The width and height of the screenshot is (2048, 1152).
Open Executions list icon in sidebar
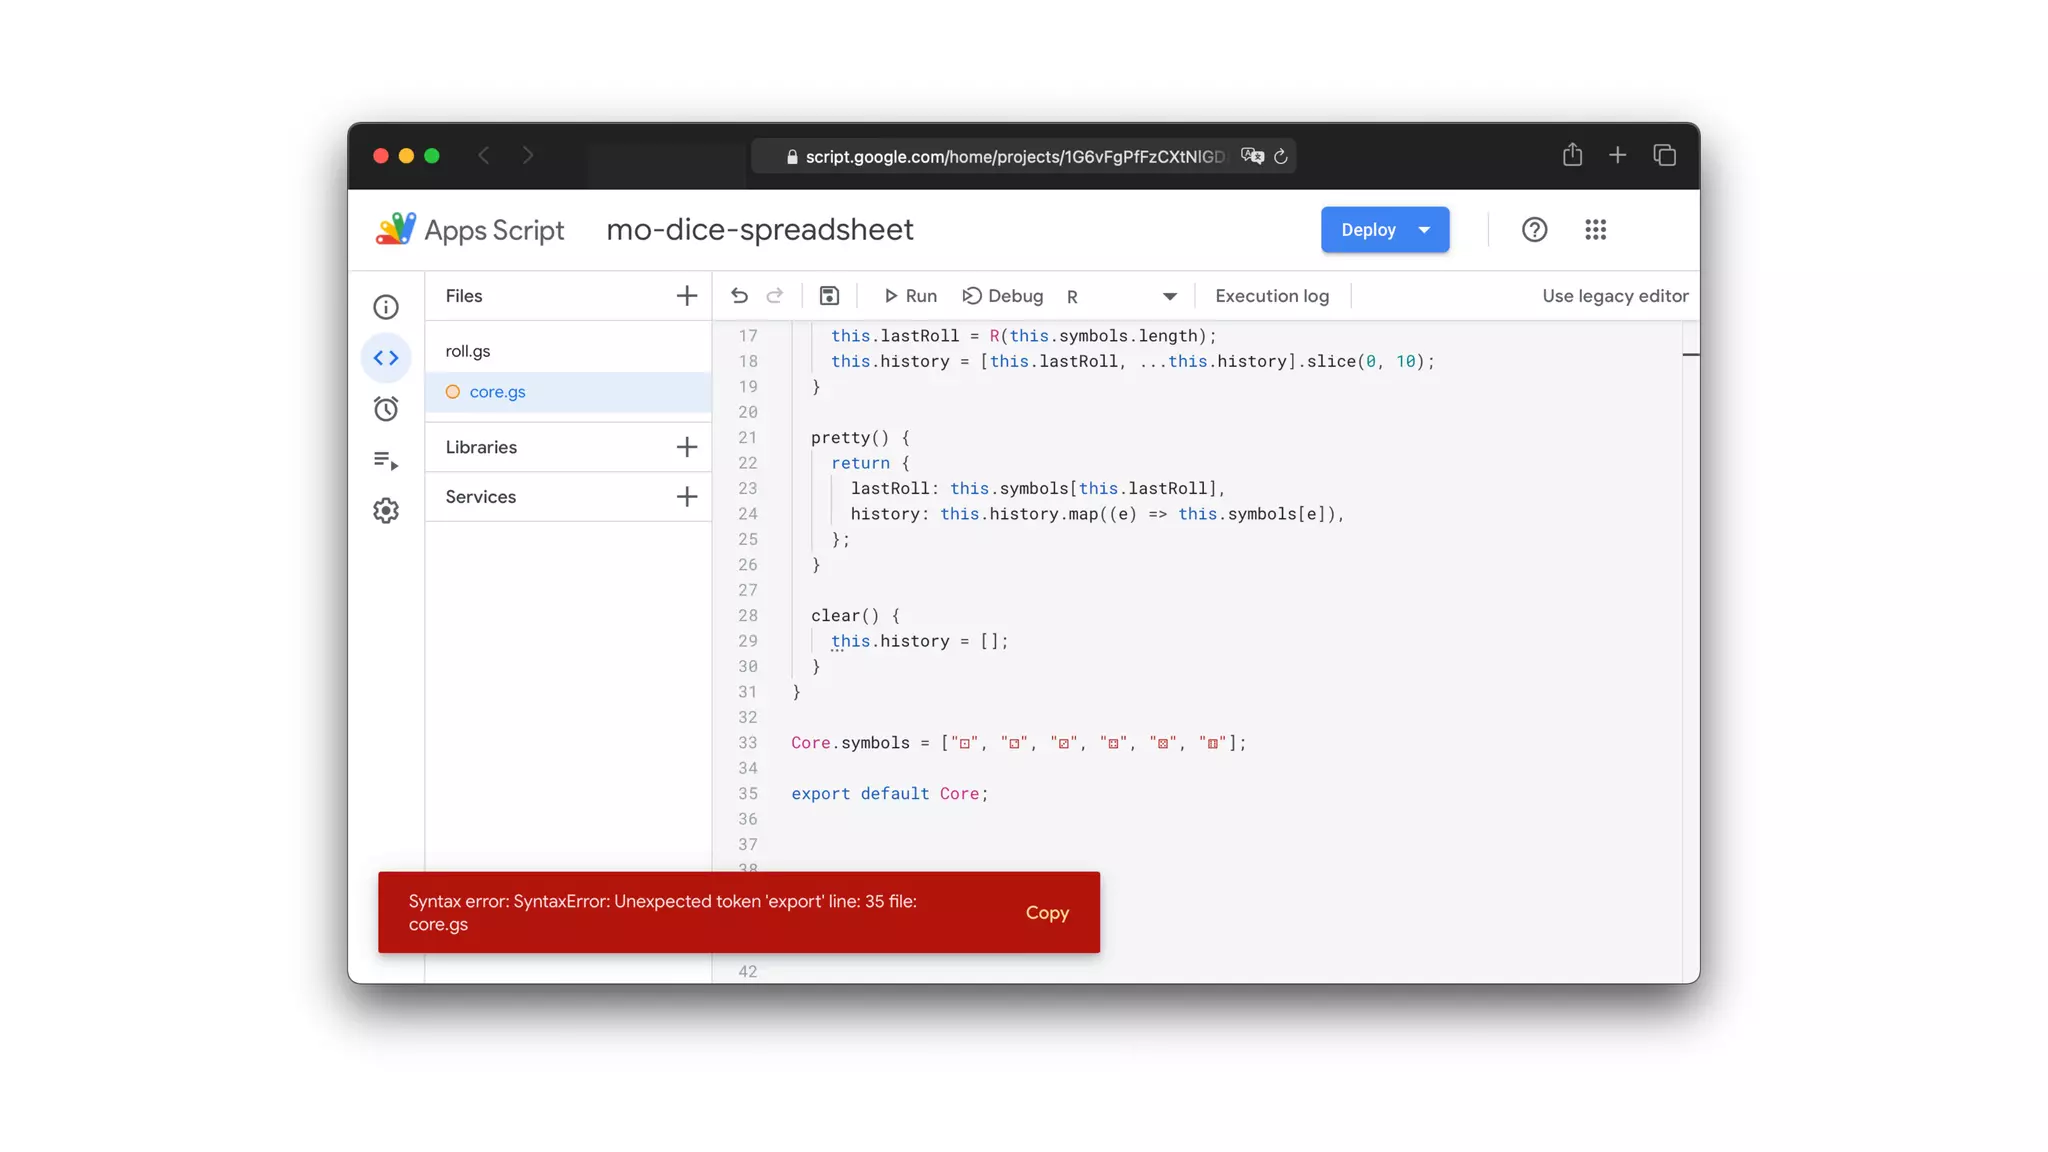[386, 460]
